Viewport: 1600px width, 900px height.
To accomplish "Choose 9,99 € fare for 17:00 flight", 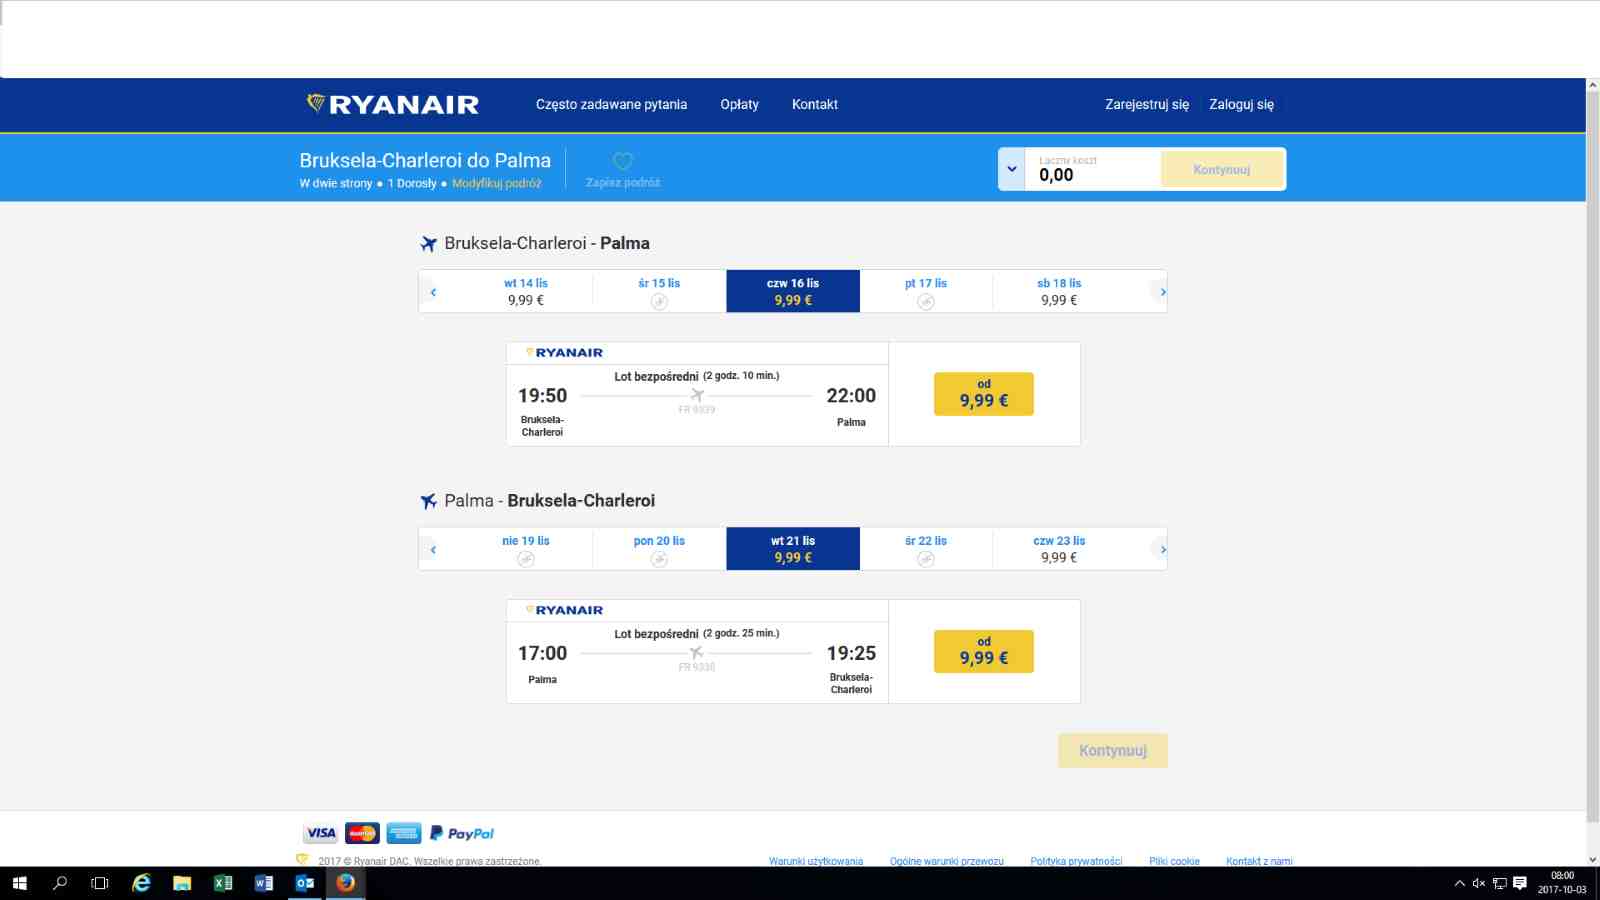I will (984, 651).
